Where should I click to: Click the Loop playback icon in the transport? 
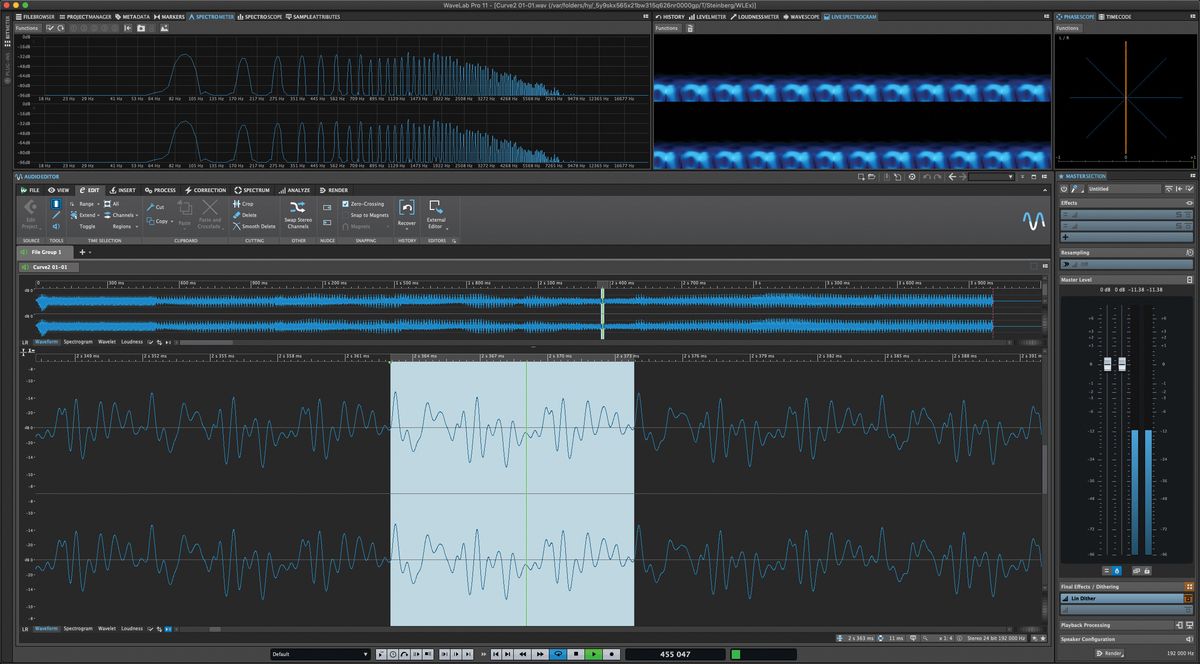point(558,654)
